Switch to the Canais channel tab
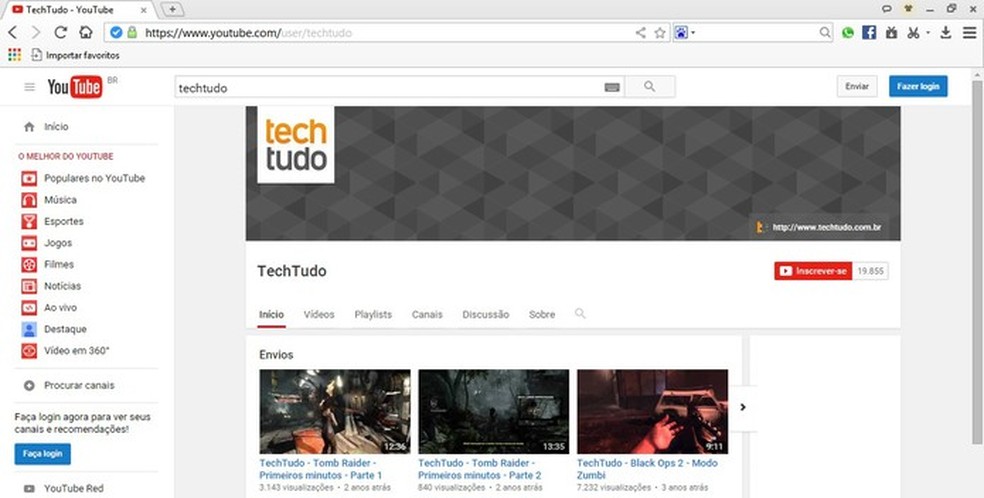 pyautogui.click(x=427, y=314)
